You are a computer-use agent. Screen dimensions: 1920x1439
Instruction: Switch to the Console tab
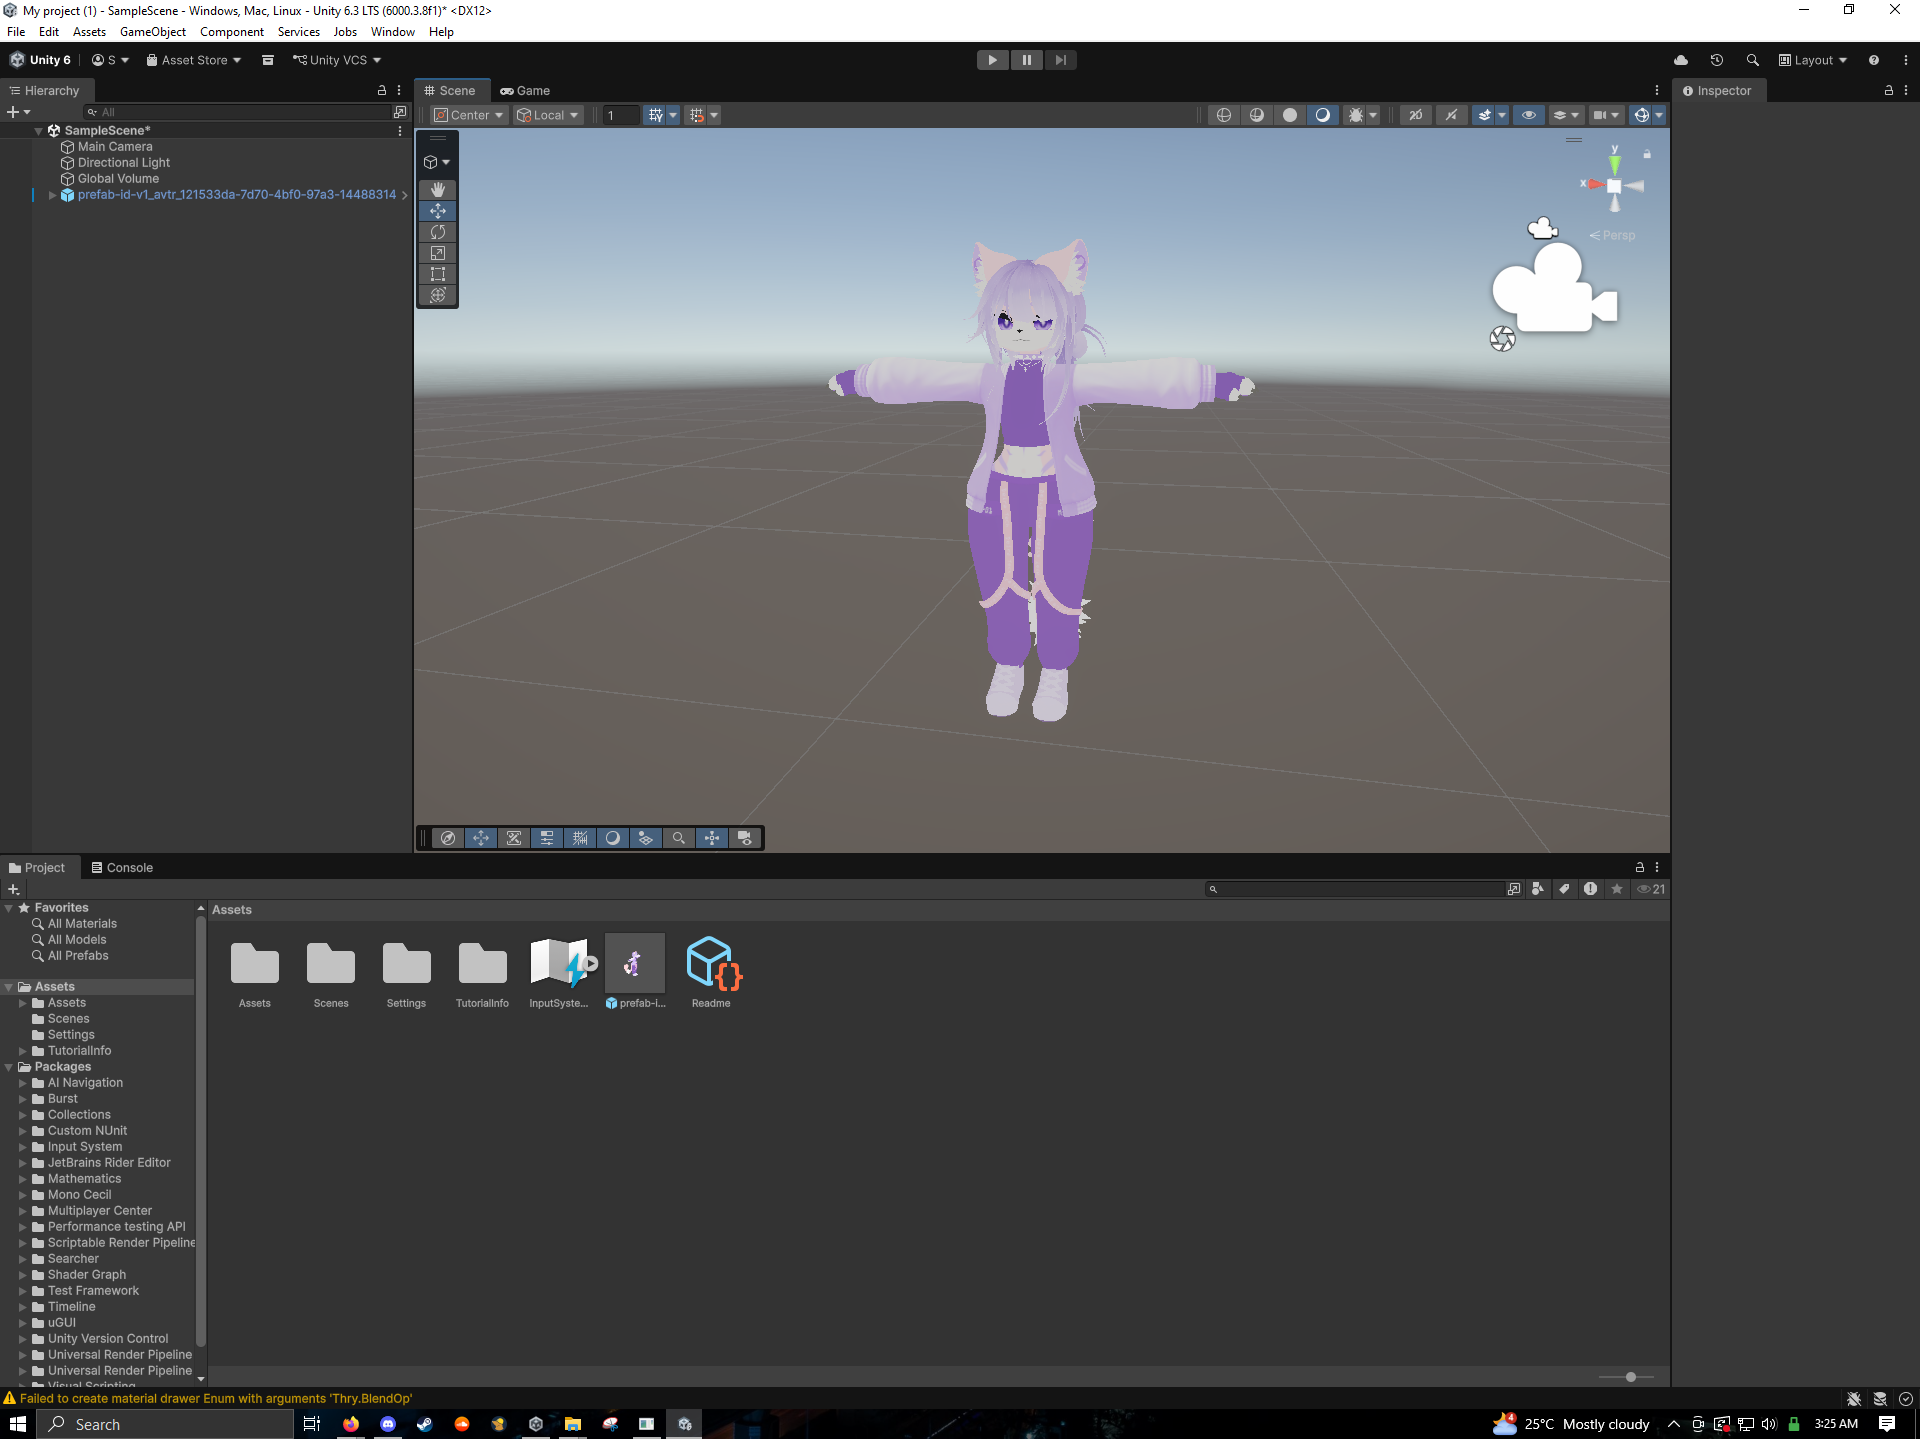[x=122, y=867]
